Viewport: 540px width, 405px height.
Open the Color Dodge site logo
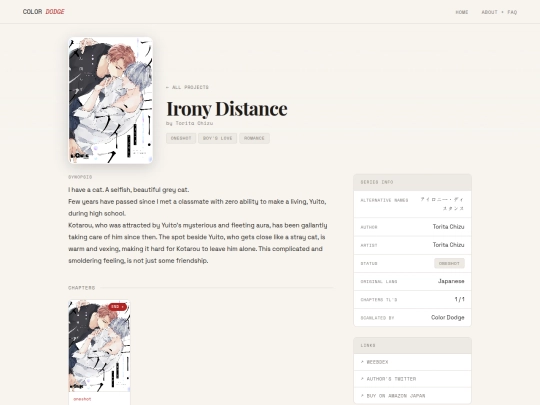[x=43, y=12]
